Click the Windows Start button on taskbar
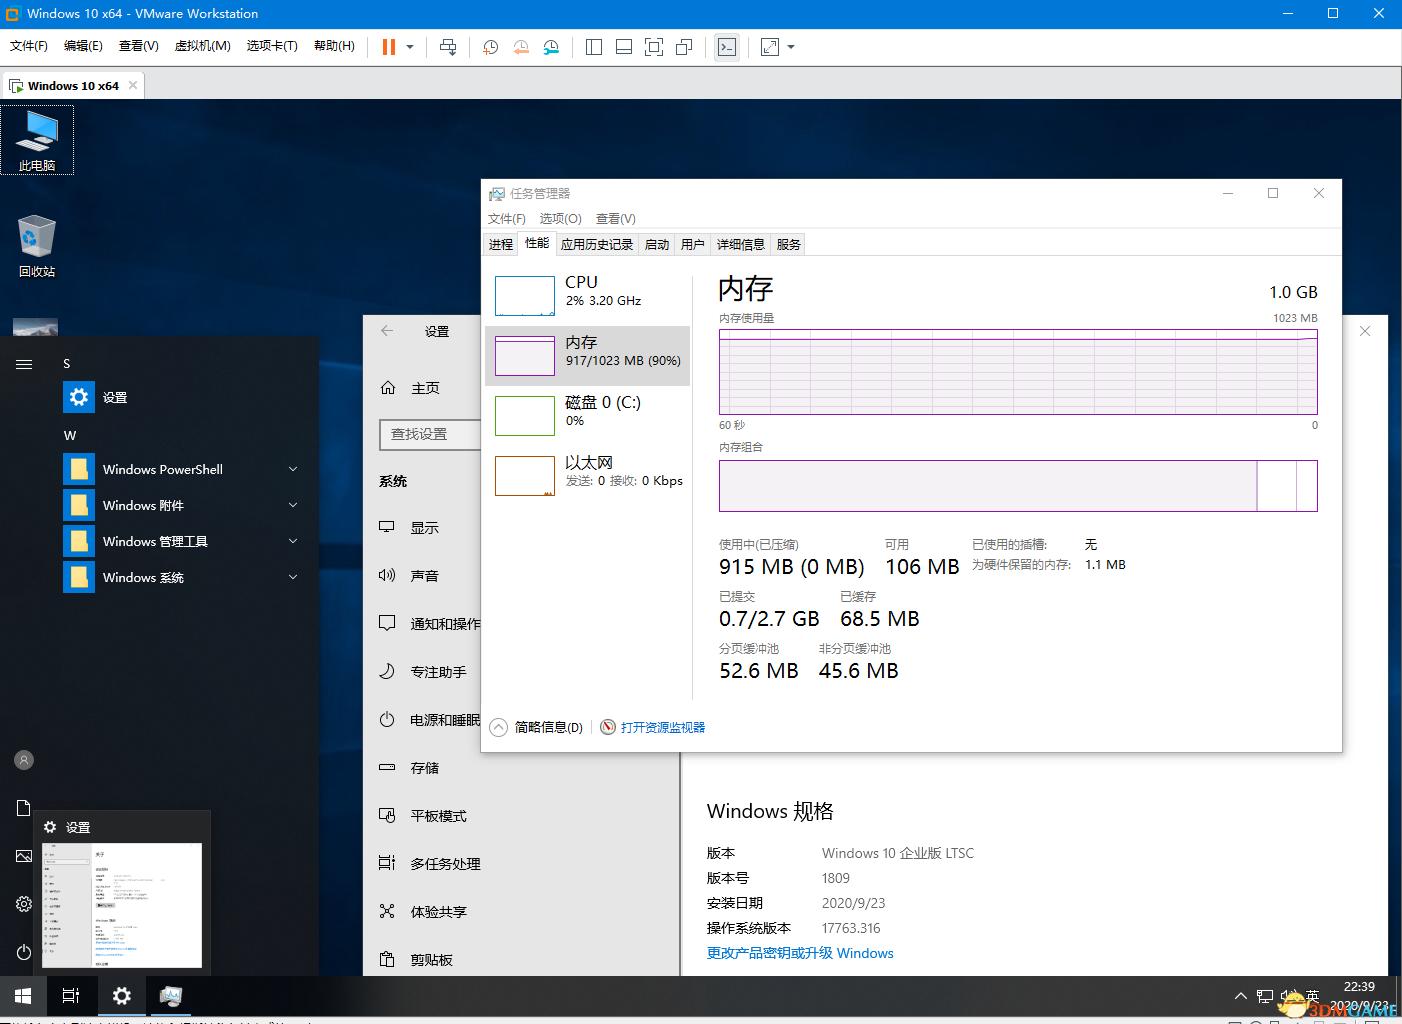The image size is (1402, 1024). pyautogui.click(x=24, y=996)
